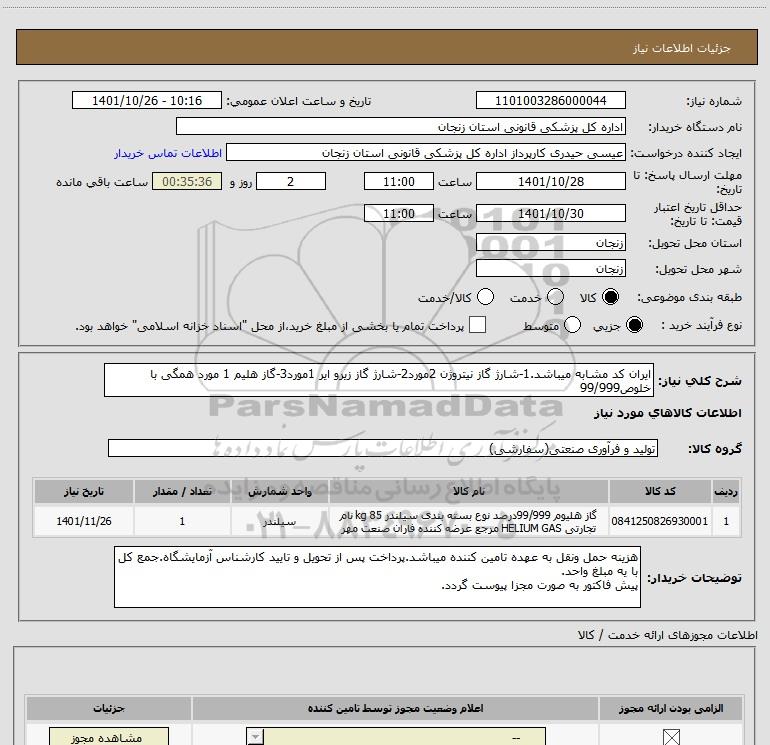
Task: Open اطلاعات تماس خریدار link
Action: coord(168,153)
